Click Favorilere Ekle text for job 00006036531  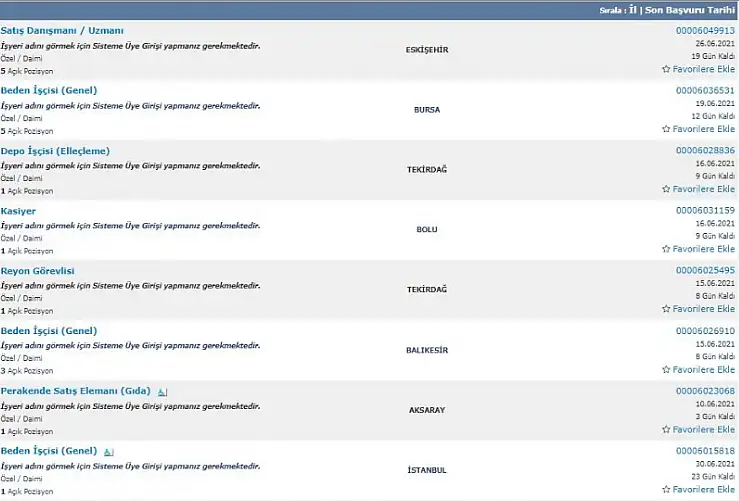(704, 129)
